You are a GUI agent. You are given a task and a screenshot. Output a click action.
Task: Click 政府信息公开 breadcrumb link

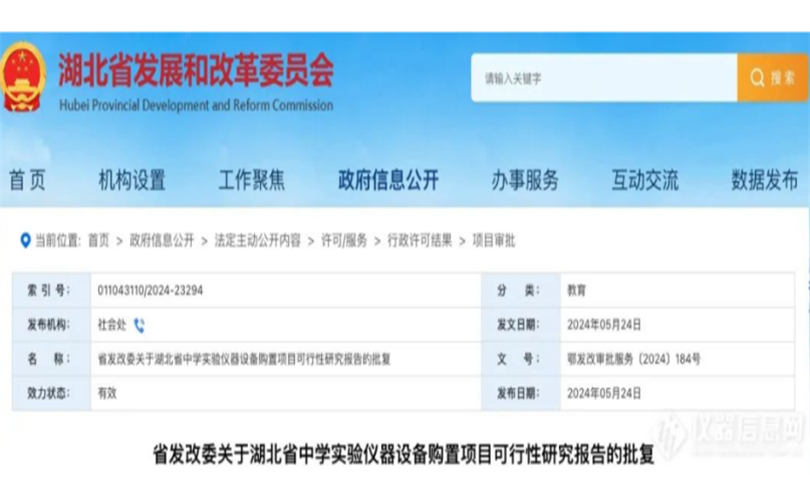[162, 241]
